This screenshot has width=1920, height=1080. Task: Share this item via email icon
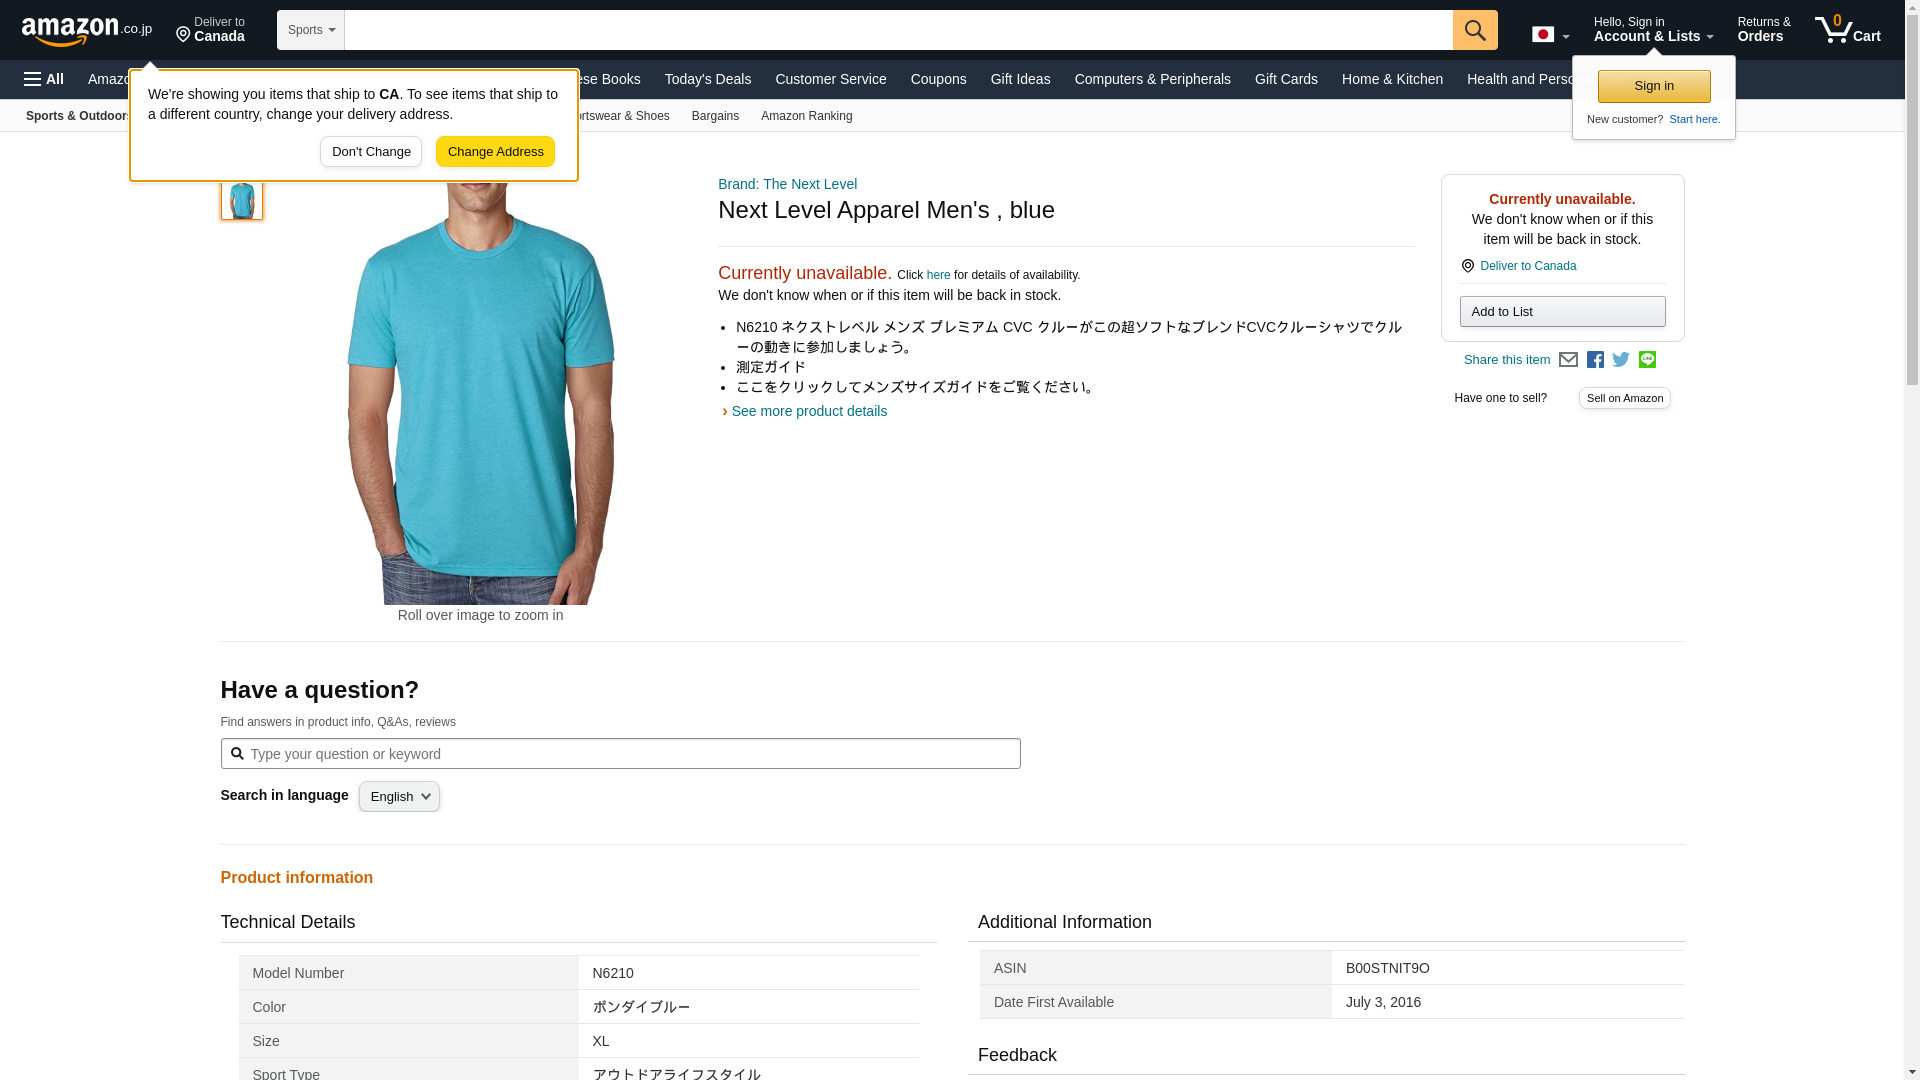point(1568,360)
